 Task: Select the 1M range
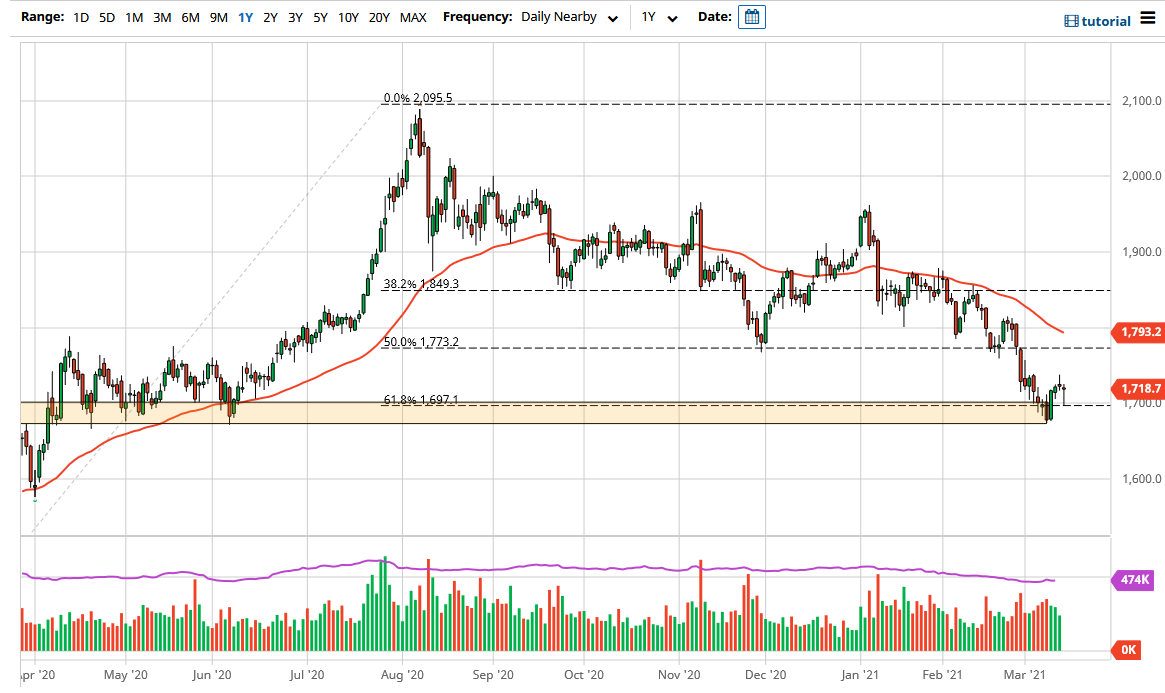coord(134,17)
